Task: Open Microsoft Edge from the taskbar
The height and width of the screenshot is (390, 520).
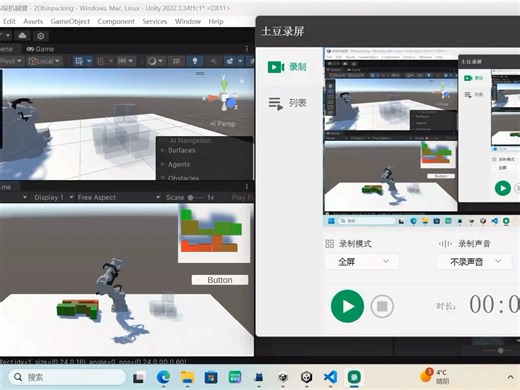Action: click(163, 377)
